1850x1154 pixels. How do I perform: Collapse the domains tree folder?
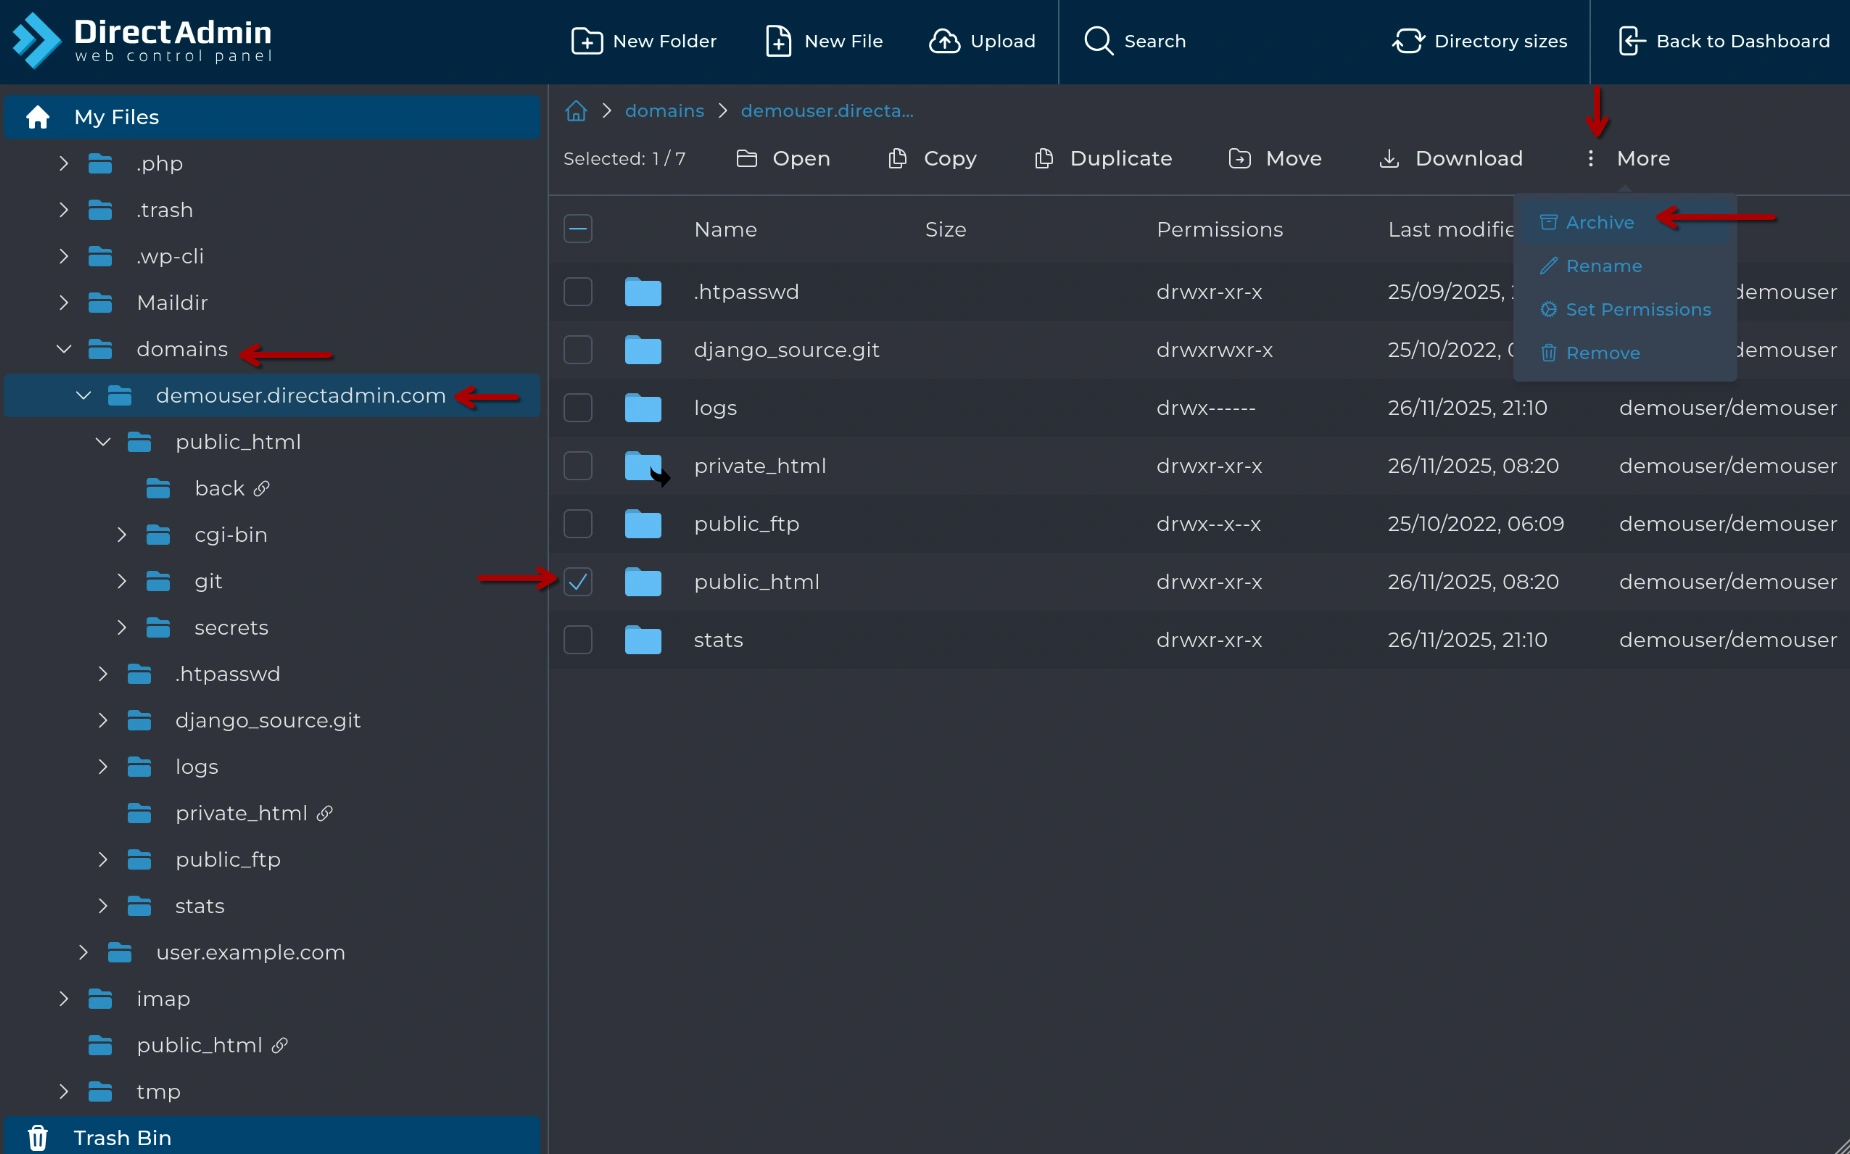[64, 349]
